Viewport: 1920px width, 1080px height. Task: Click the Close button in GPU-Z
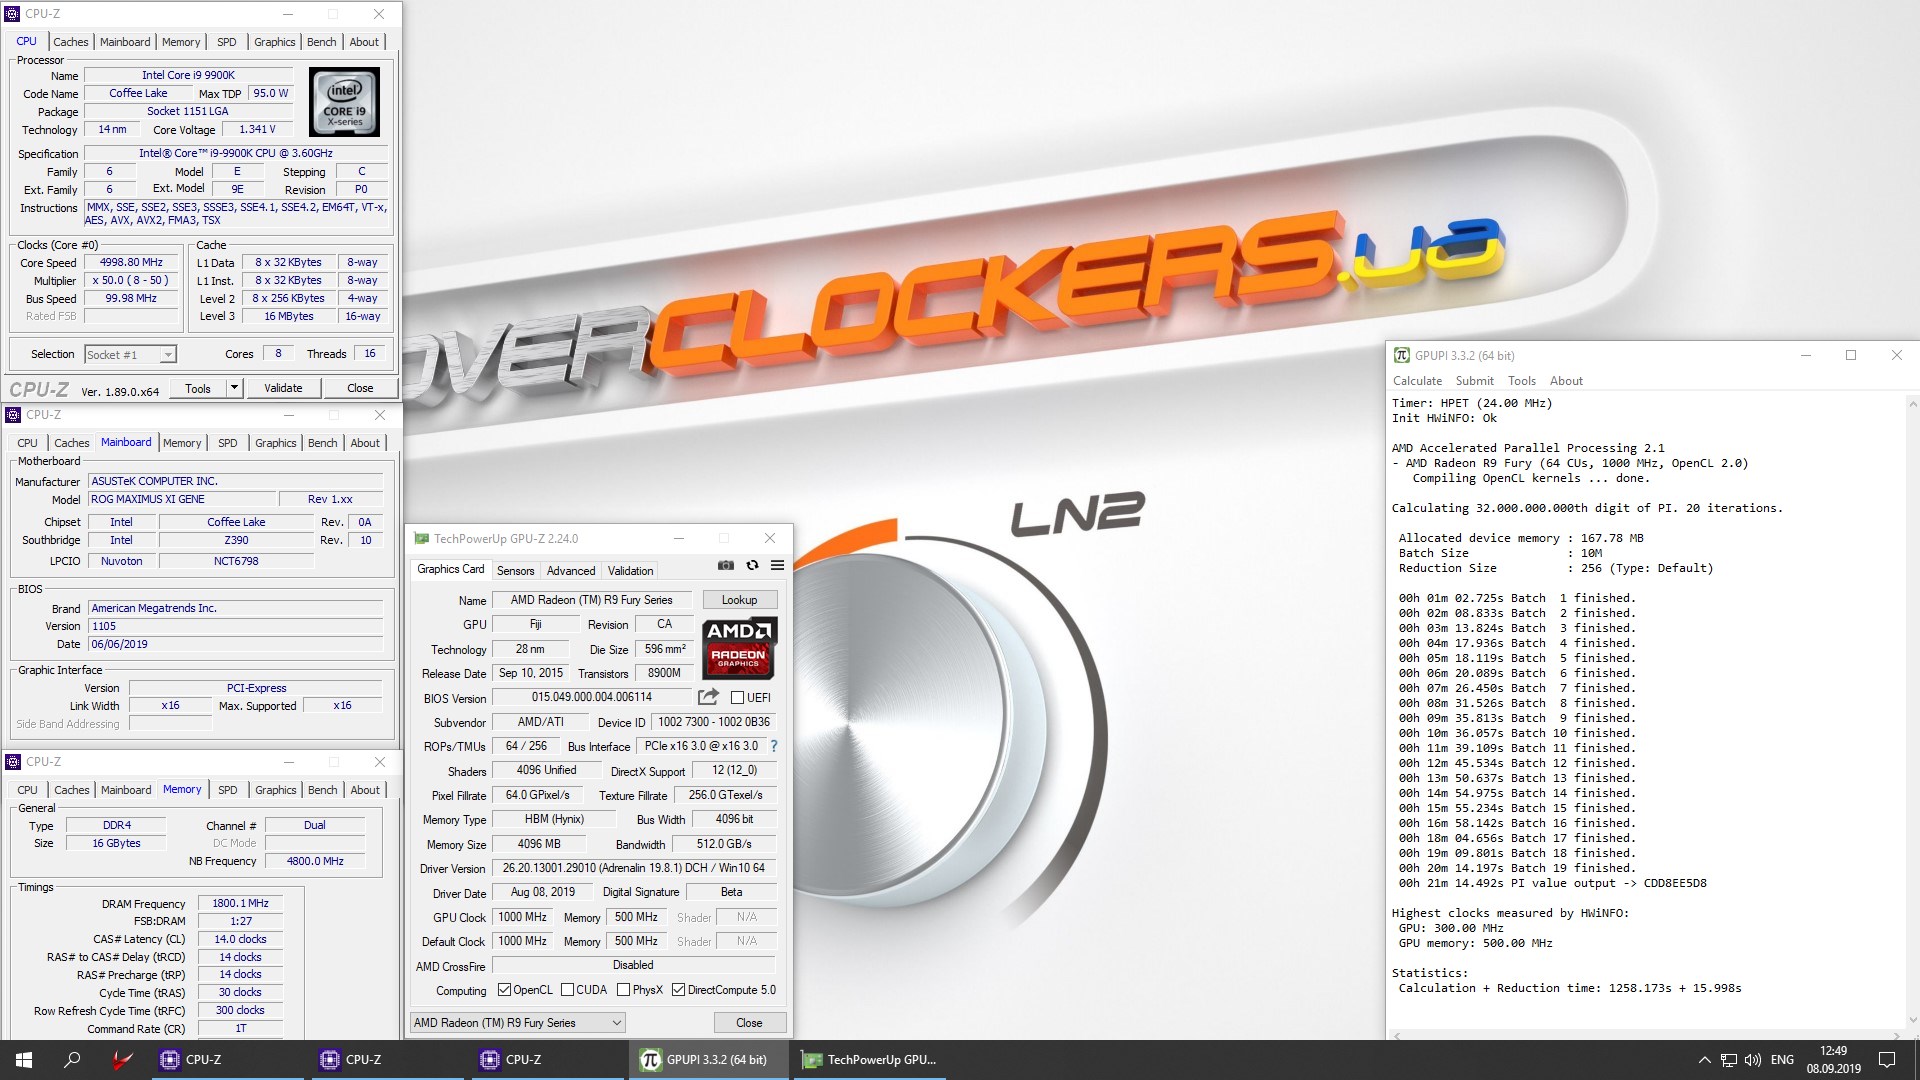pyautogui.click(x=749, y=1022)
